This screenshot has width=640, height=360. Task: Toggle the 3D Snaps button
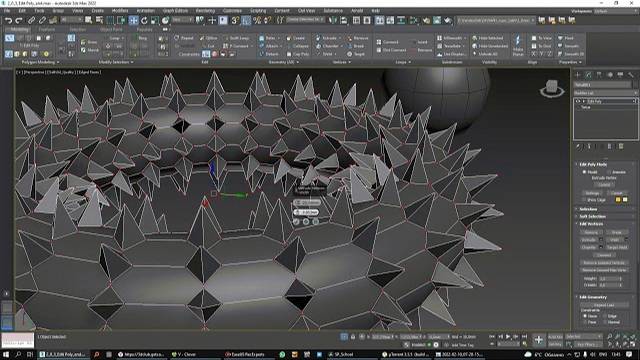tap(235, 20)
